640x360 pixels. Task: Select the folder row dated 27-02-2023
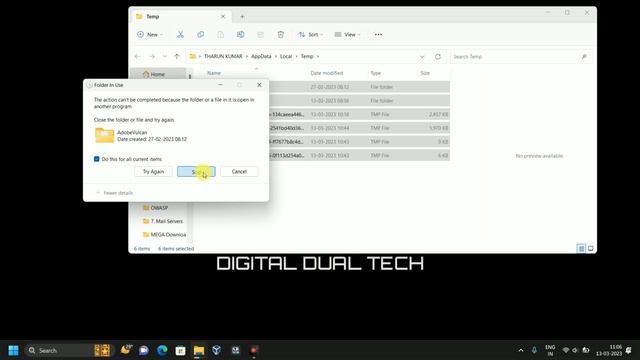[x=359, y=87]
